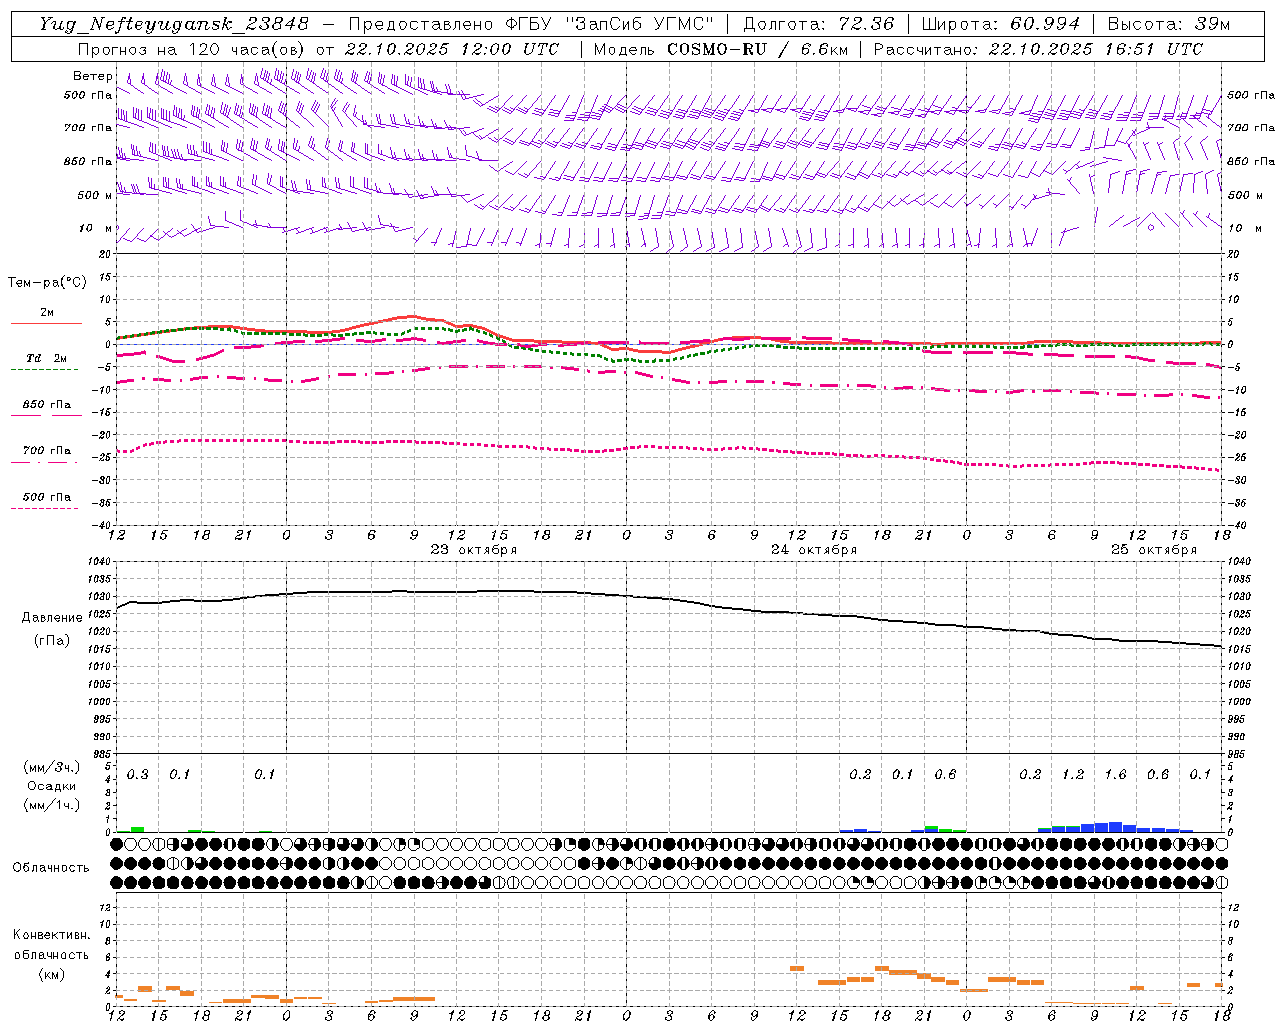This screenshot has height=1024, width=1280.
Task: Click the red 2м temperature legend line
Action: [x=46, y=323]
